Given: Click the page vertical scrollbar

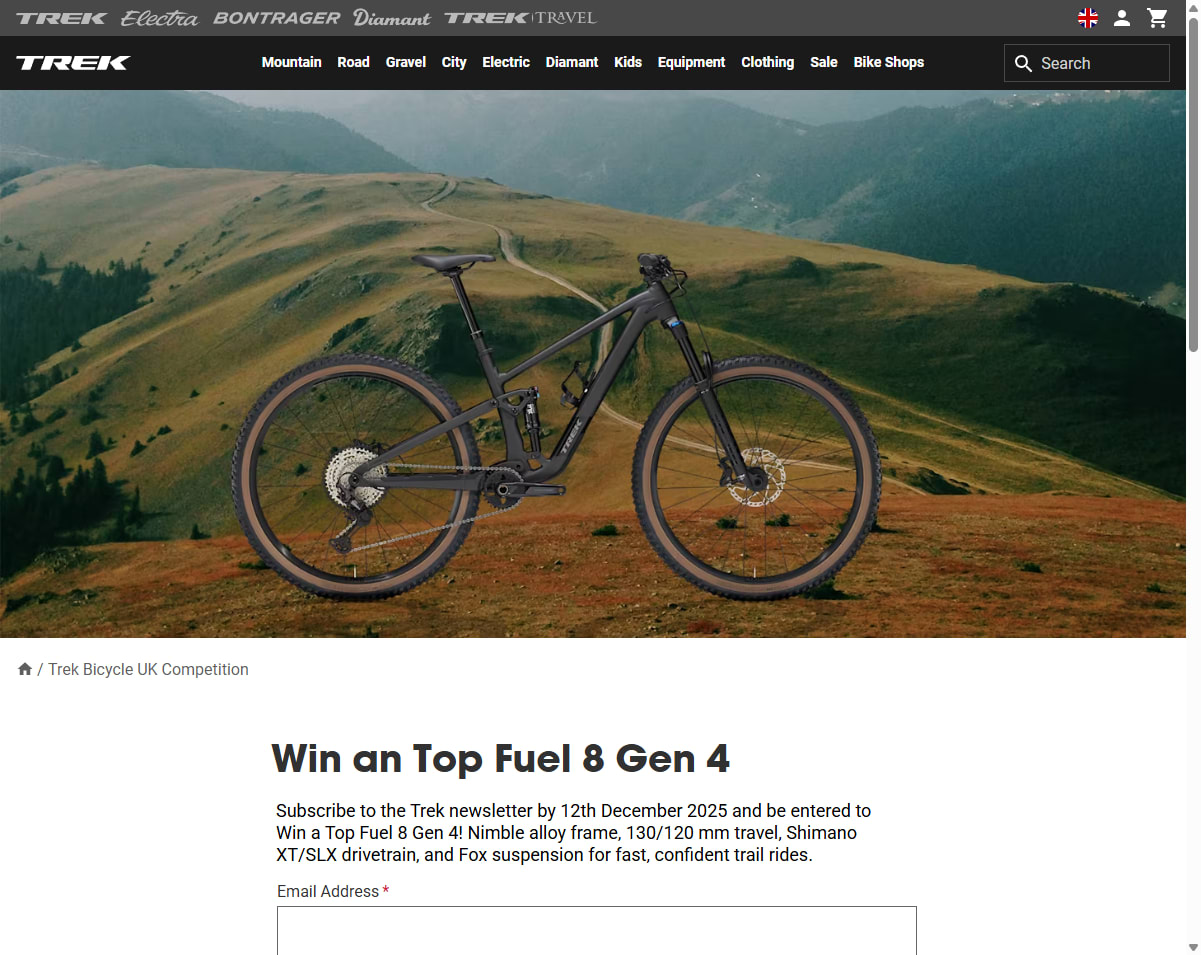Looking at the screenshot, I should tap(1193, 478).
